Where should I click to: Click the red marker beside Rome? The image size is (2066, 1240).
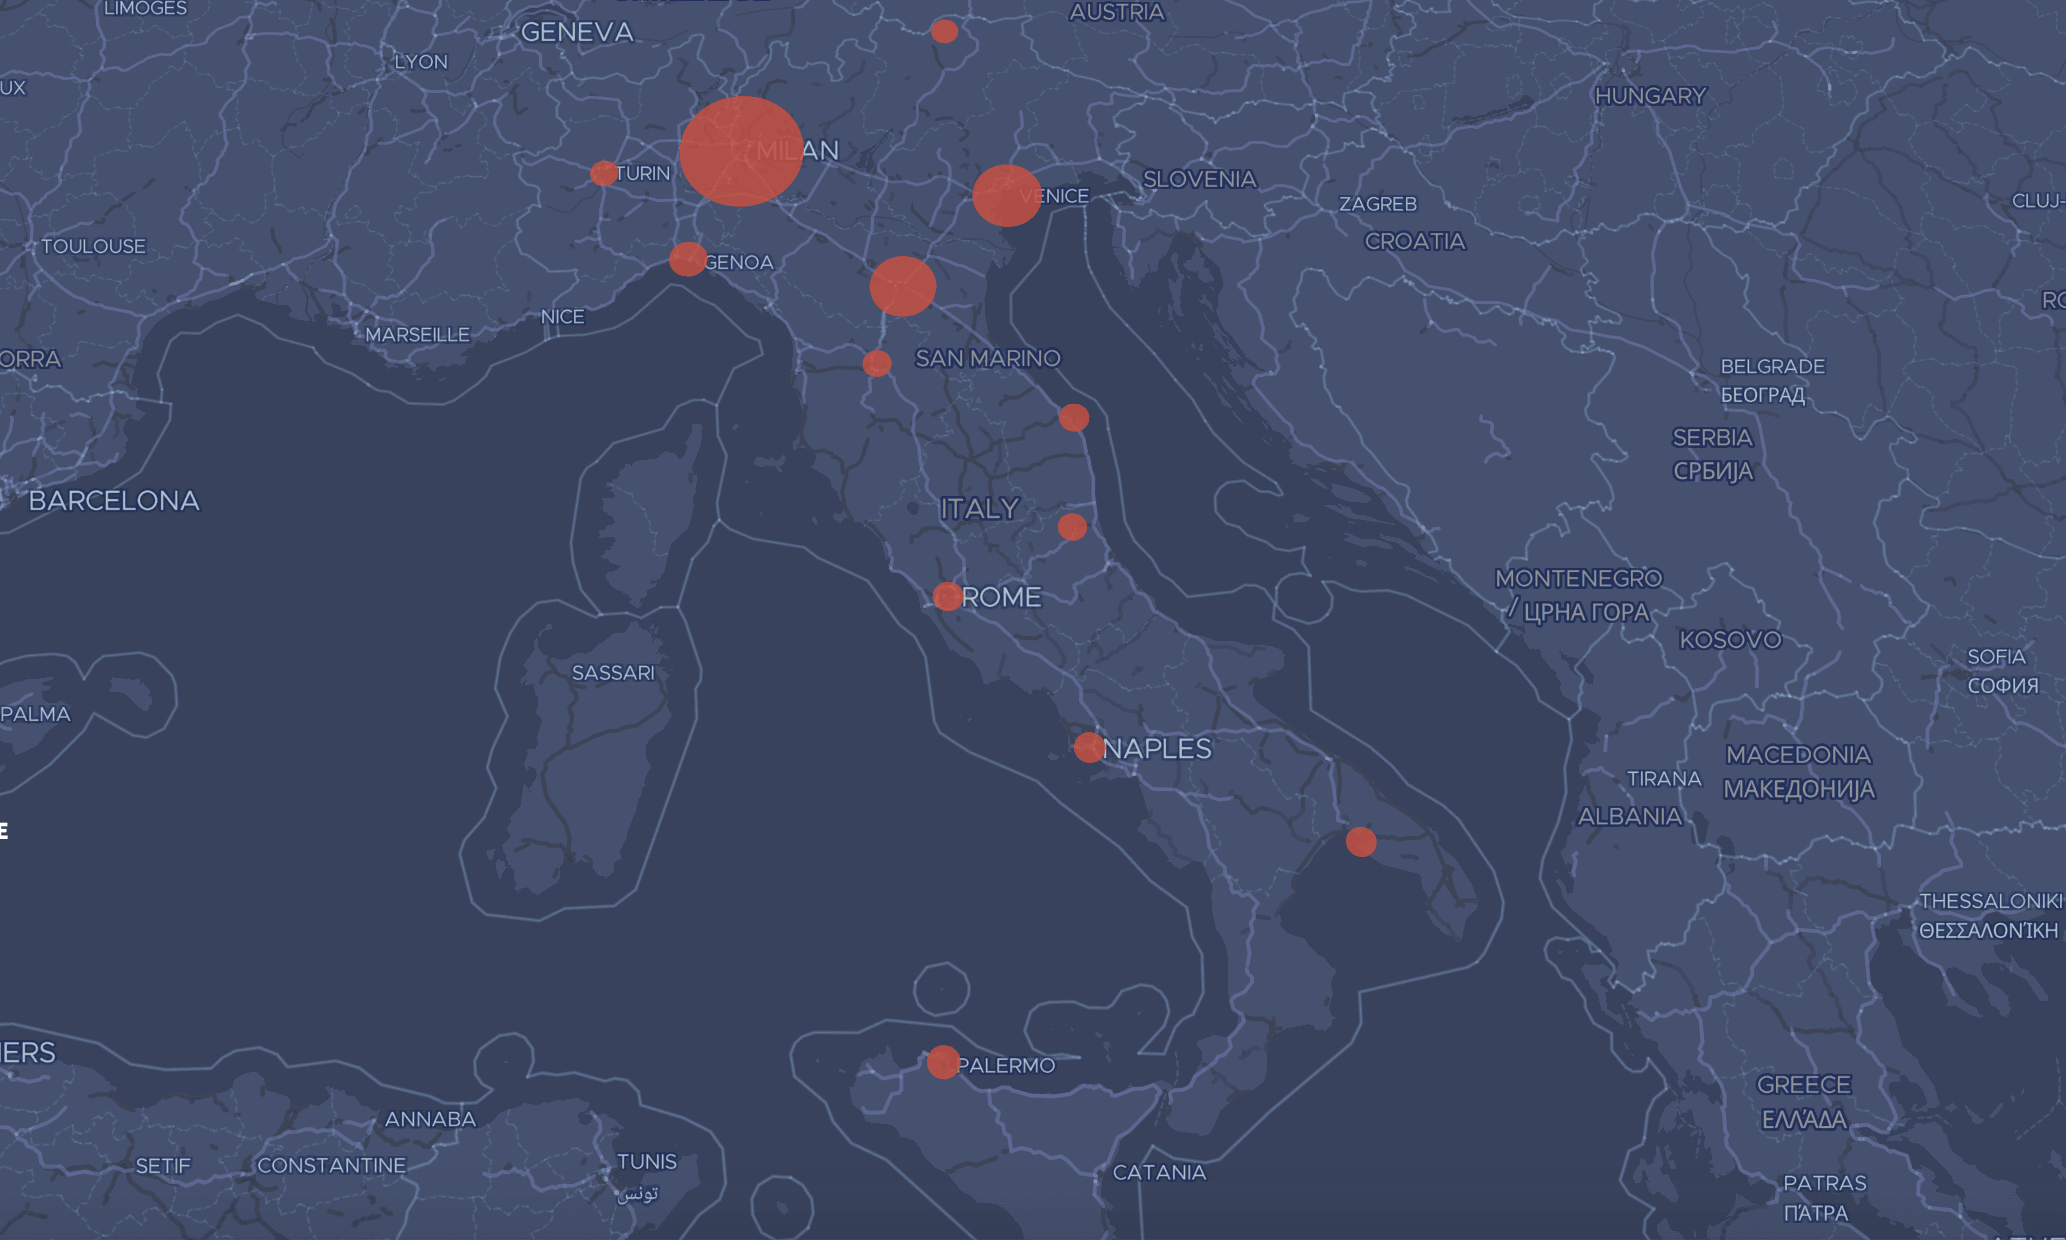click(x=947, y=596)
